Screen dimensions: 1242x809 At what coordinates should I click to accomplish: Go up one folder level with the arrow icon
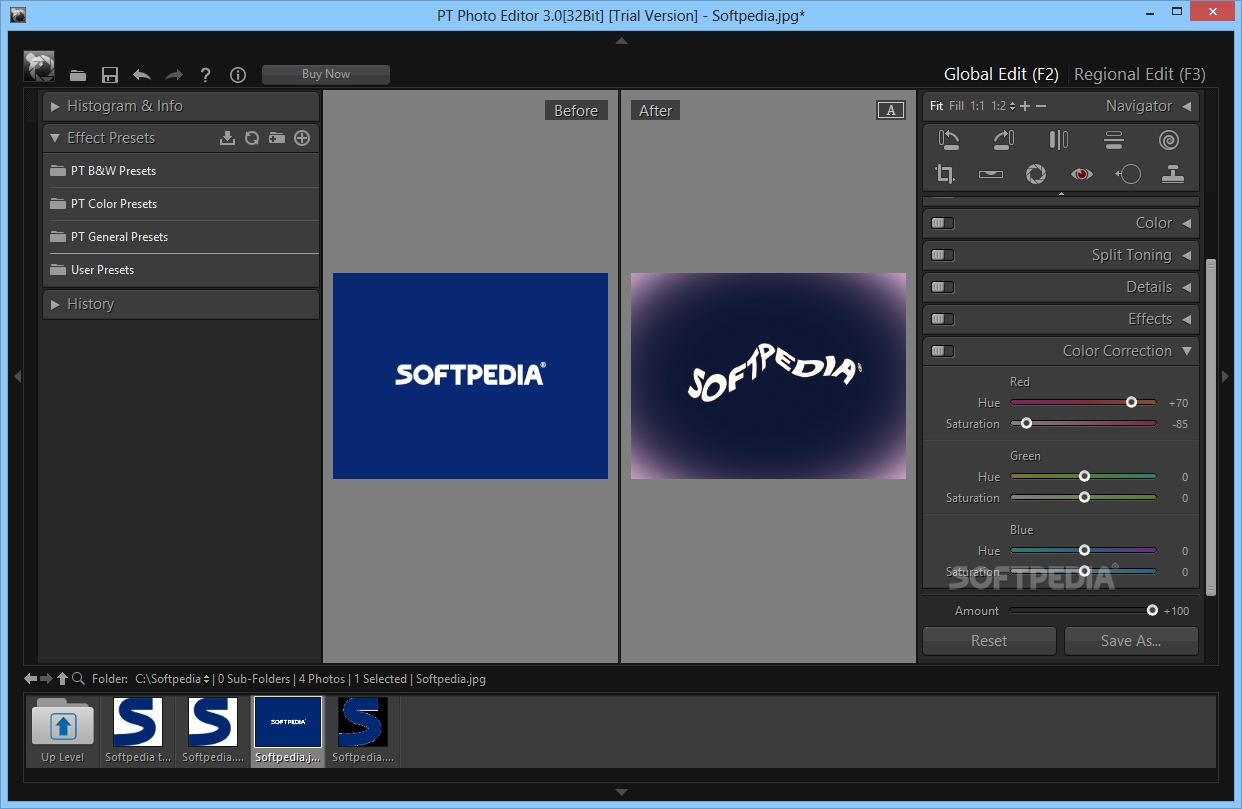pyautogui.click(x=62, y=678)
